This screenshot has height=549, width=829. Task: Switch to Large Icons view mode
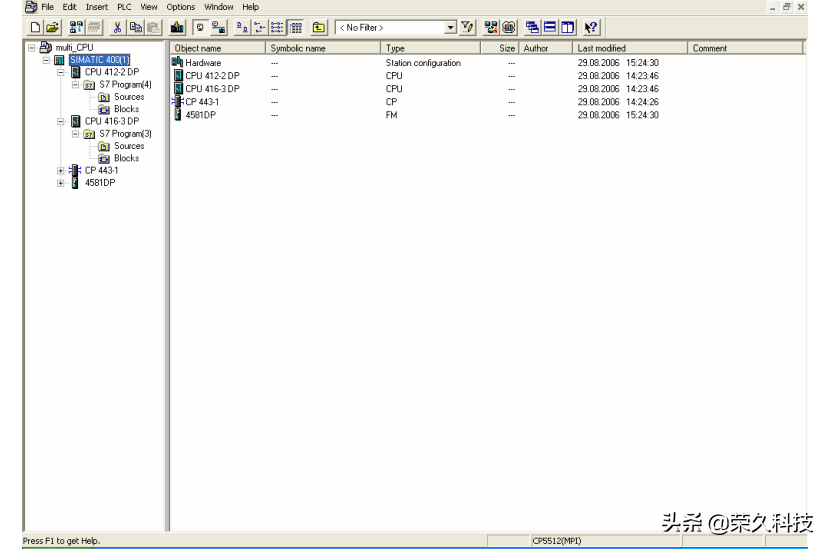242,28
